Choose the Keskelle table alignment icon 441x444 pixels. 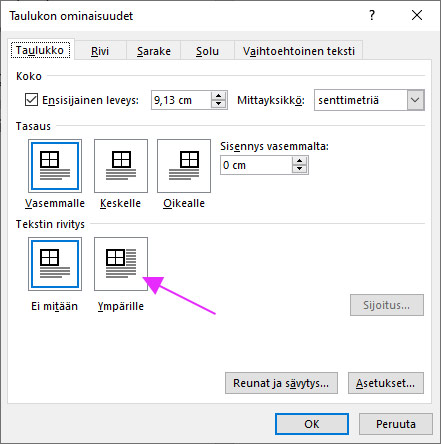[x=121, y=166]
